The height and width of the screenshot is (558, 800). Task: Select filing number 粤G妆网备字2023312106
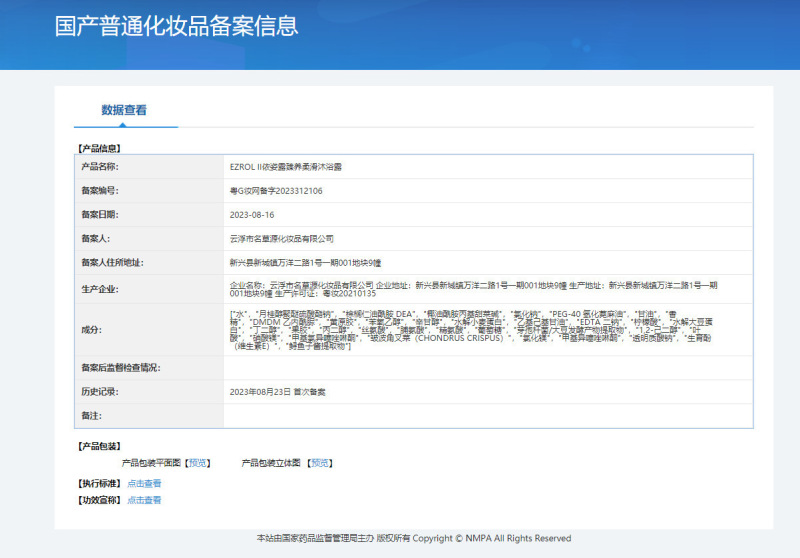276,191
